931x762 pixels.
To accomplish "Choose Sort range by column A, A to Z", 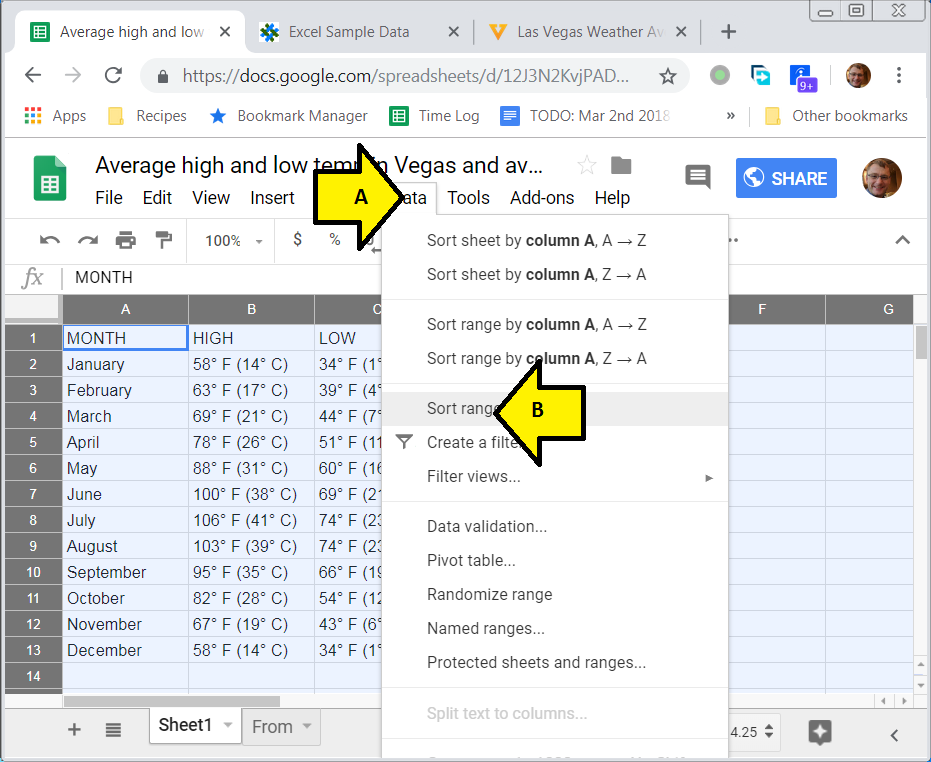I will click(x=555, y=324).
